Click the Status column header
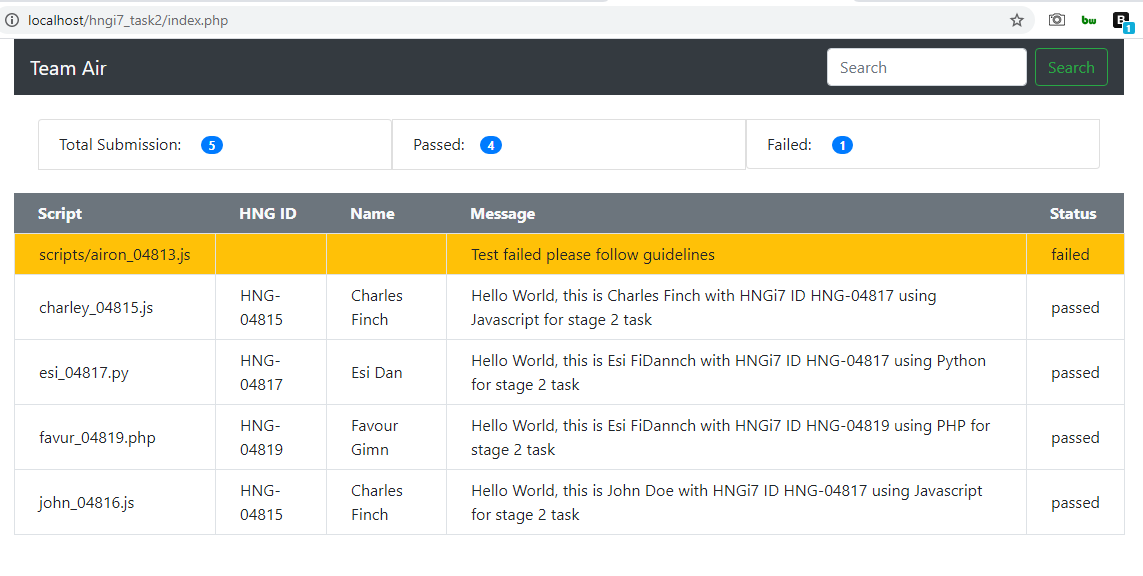The height and width of the screenshot is (576, 1143). click(1072, 213)
